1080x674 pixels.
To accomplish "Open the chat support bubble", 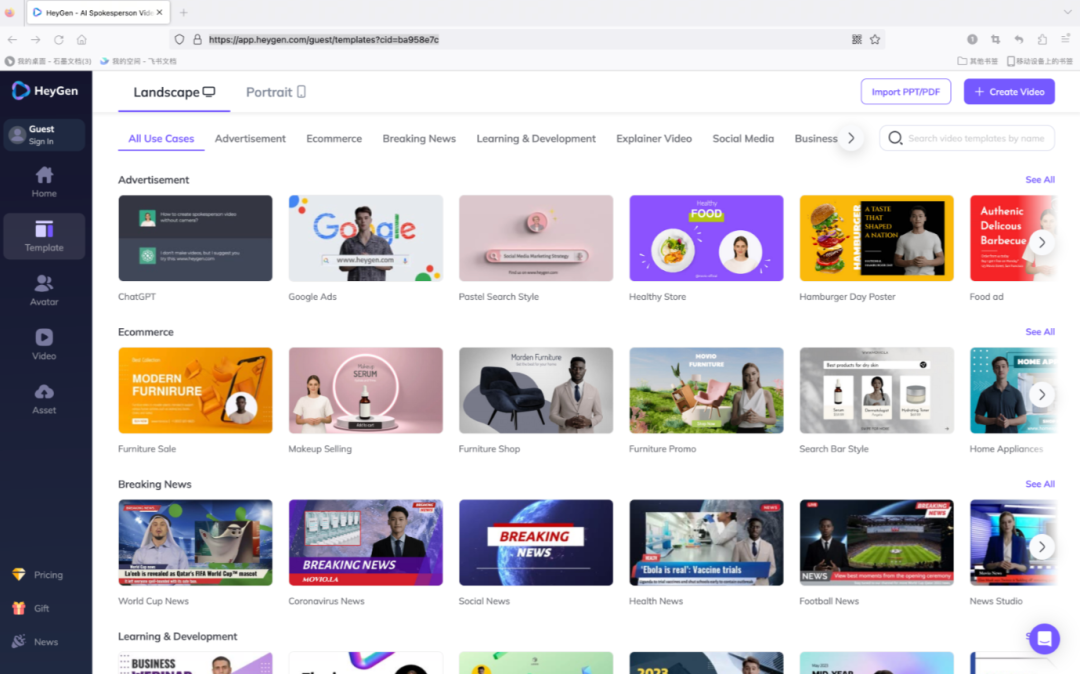I will (1044, 639).
